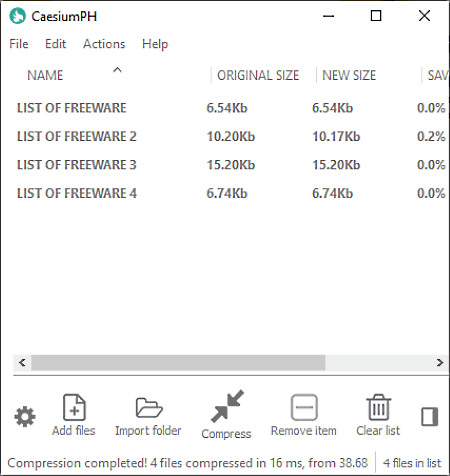This screenshot has height=476, width=450.
Task: Click the Remove item icon
Action: tap(304, 407)
